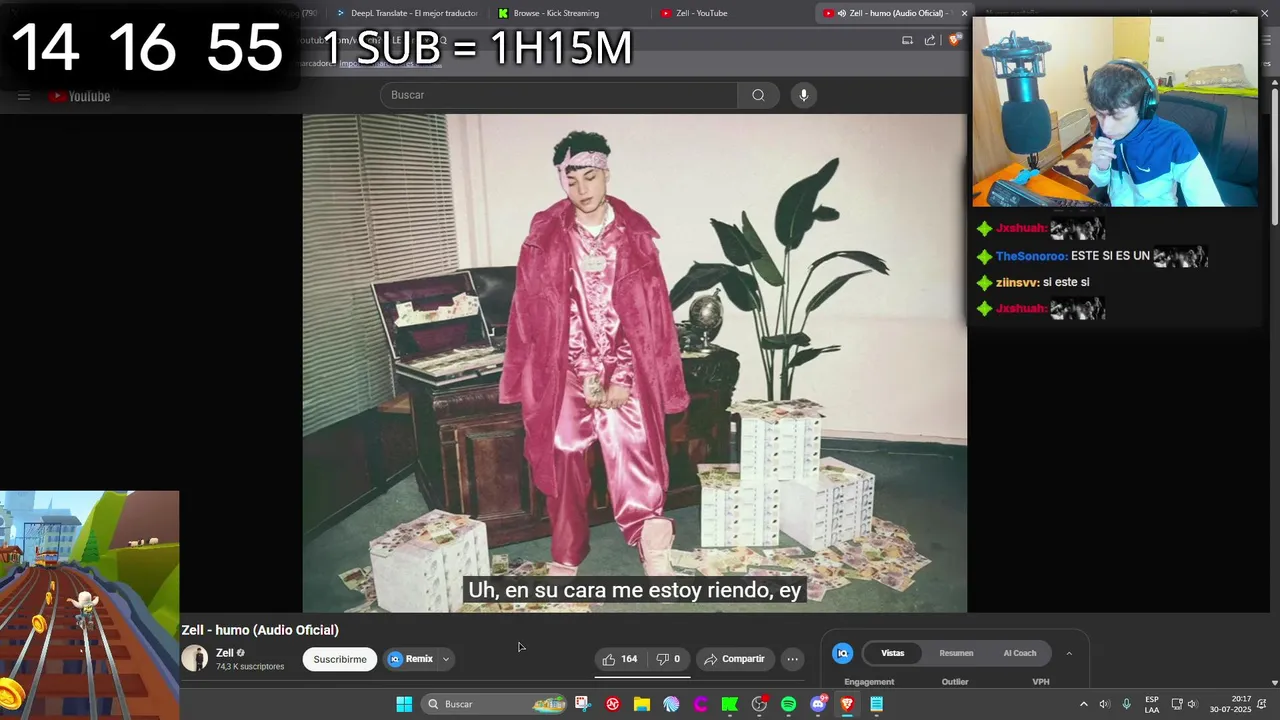Open the YouTube hamburger guide menu
This screenshot has height=720, width=1280.
24,96
